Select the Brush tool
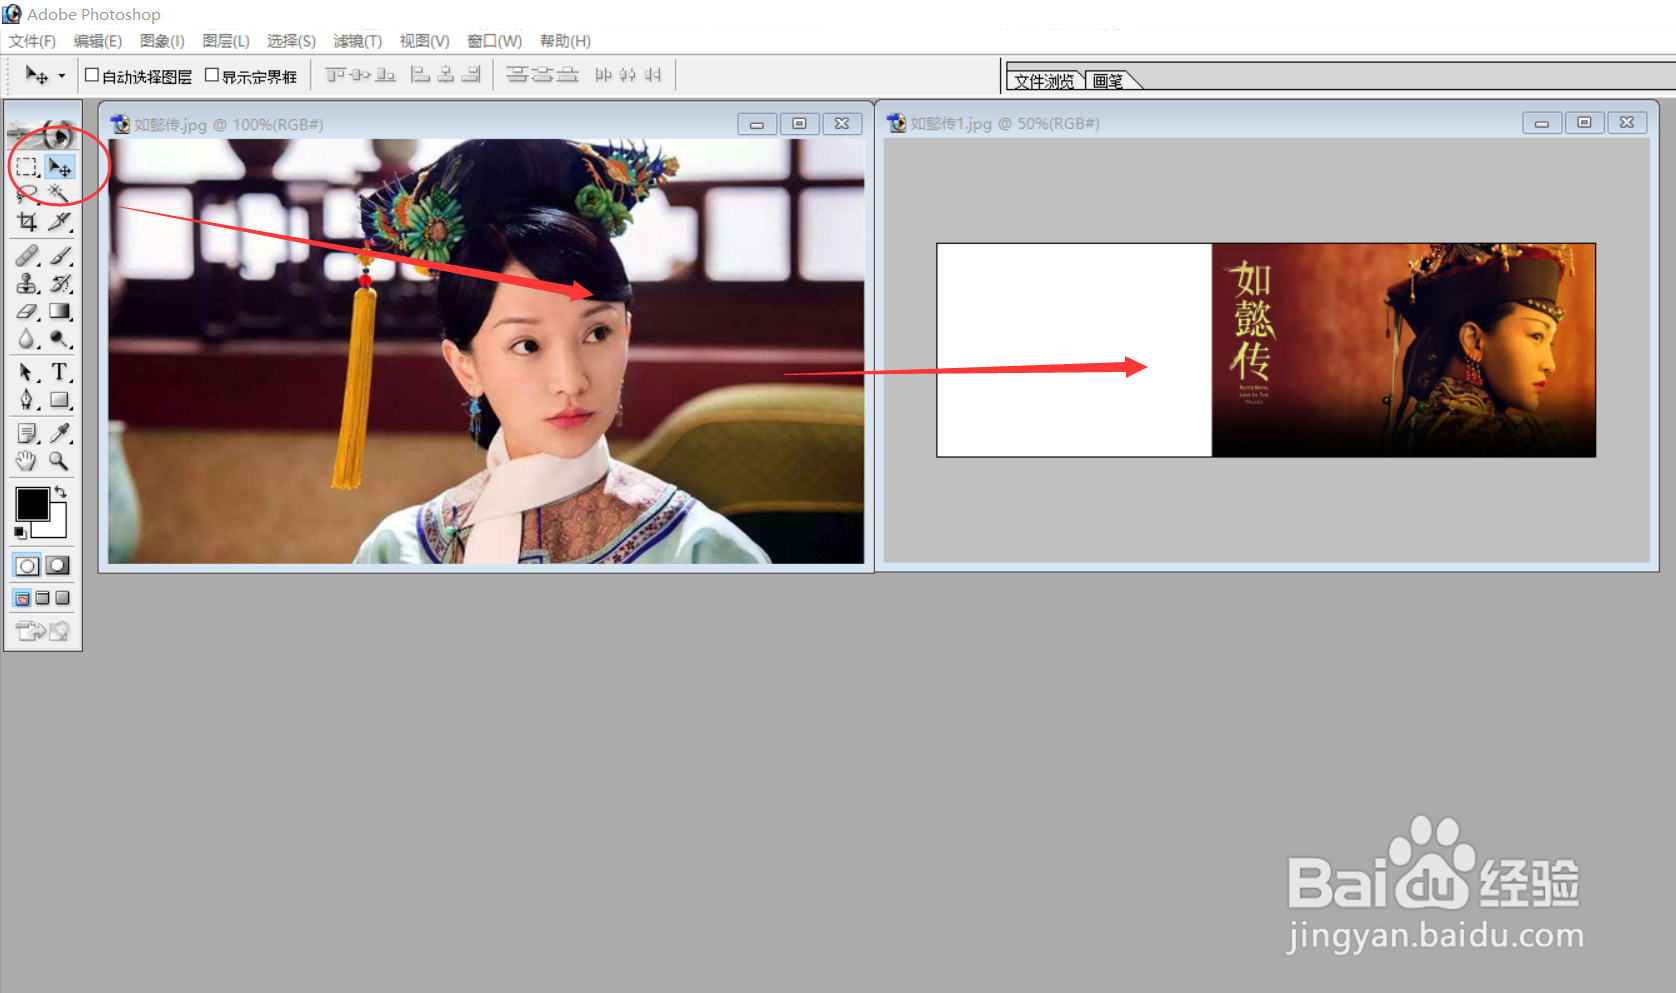The width and height of the screenshot is (1676, 993). (x=60, y=256)
